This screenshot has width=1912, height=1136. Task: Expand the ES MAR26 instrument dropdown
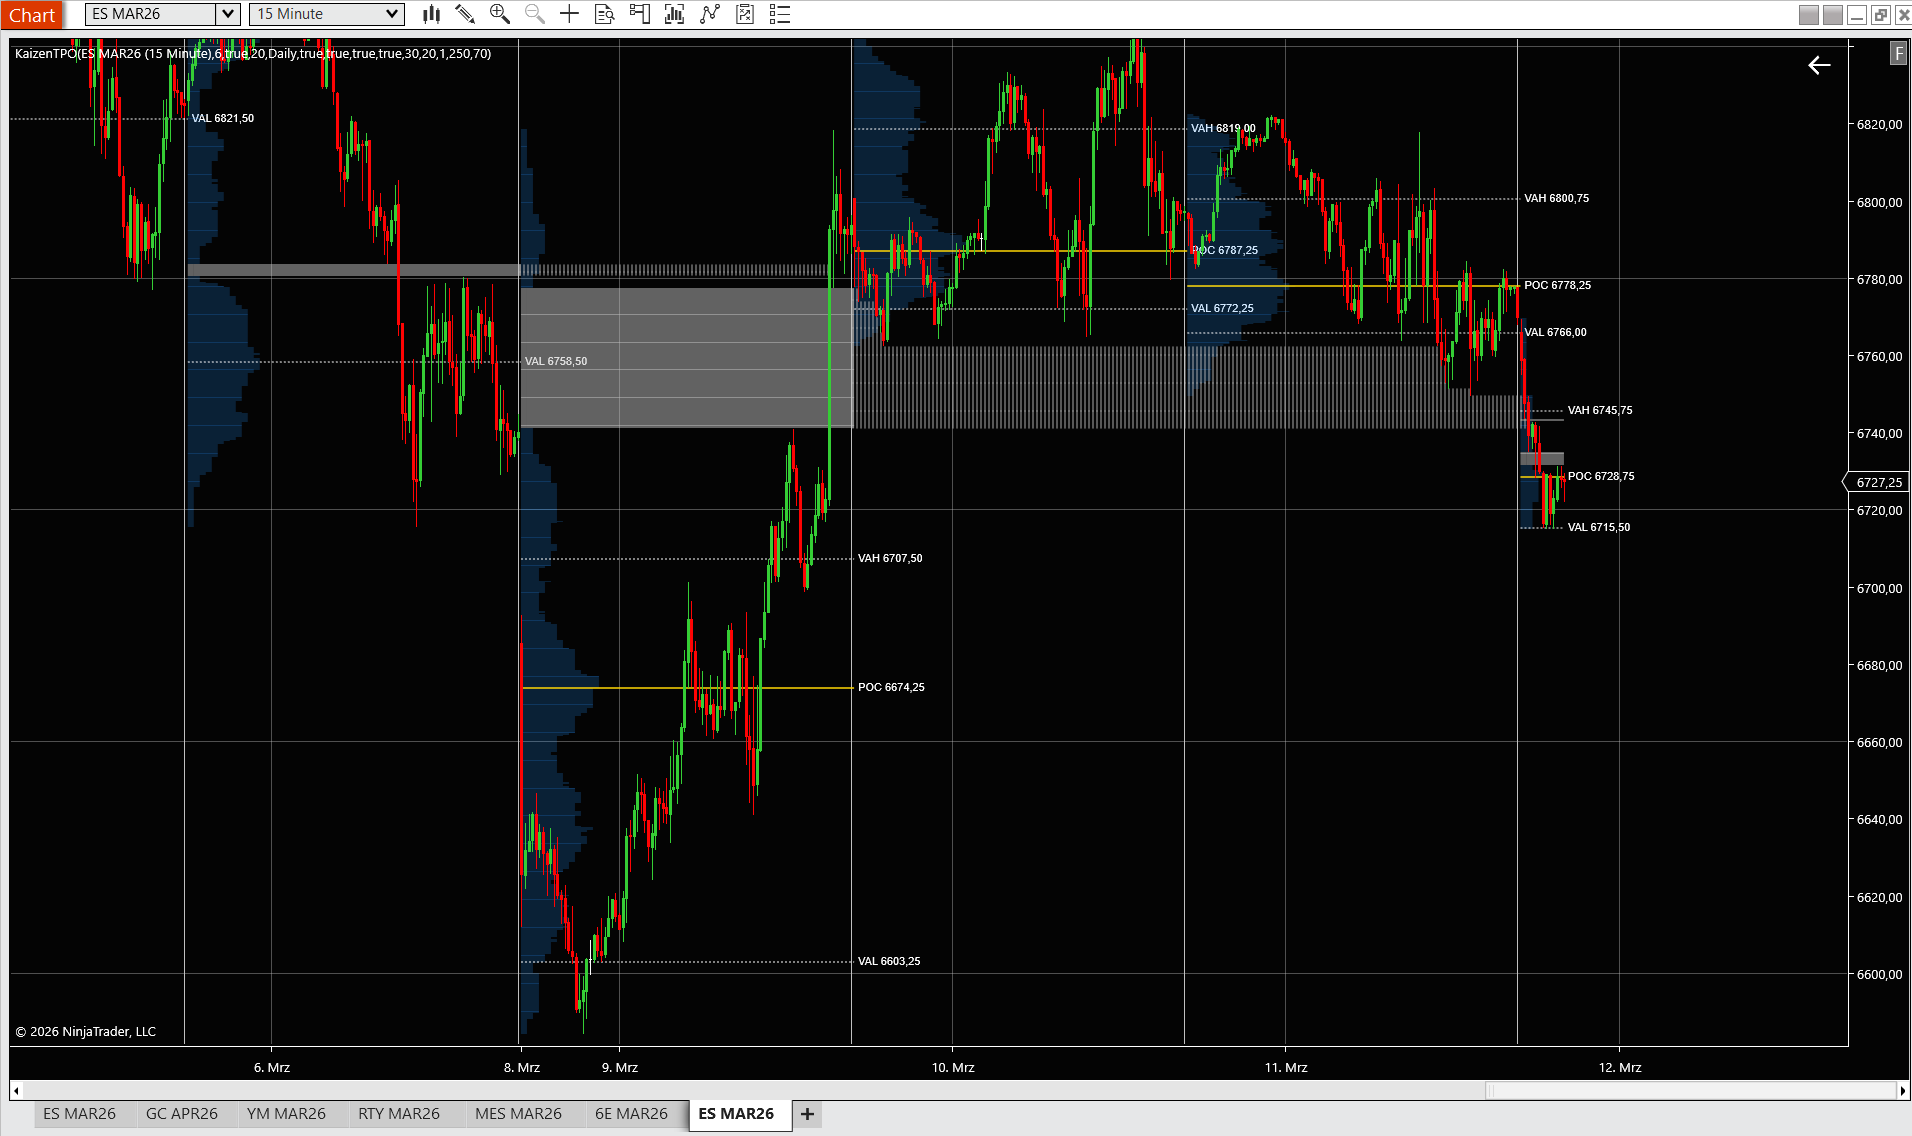(228, 14)
